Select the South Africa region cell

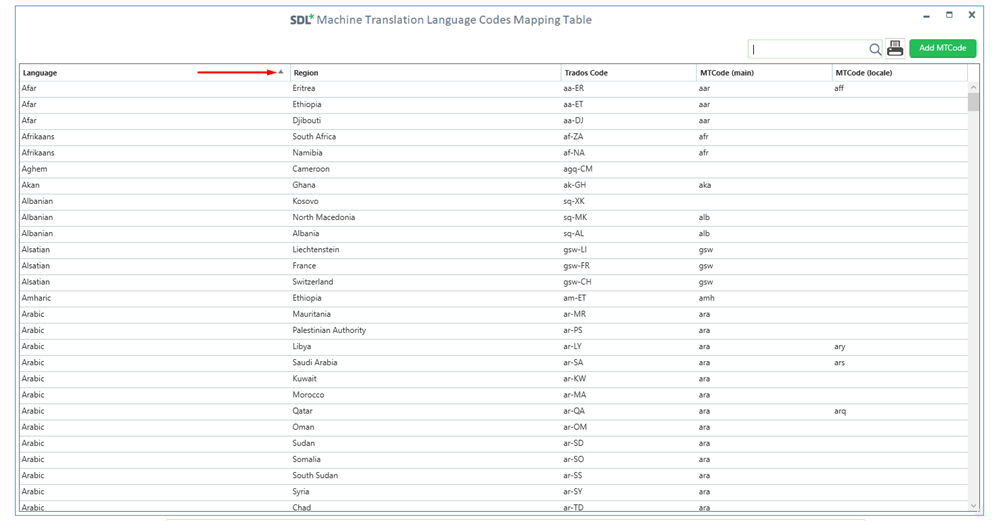point(314,136)
